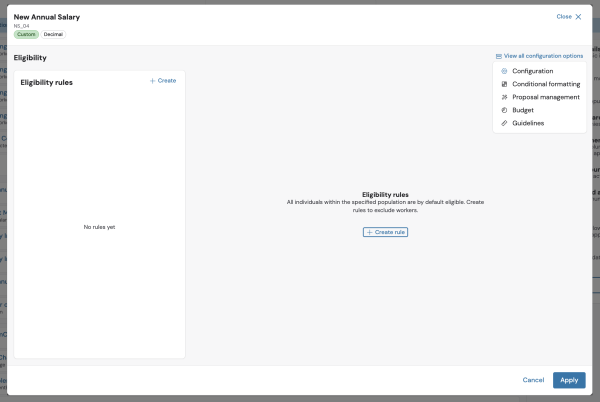The image size is (600, 402).
Task: Select the Budget menu item
Action: 539,110
